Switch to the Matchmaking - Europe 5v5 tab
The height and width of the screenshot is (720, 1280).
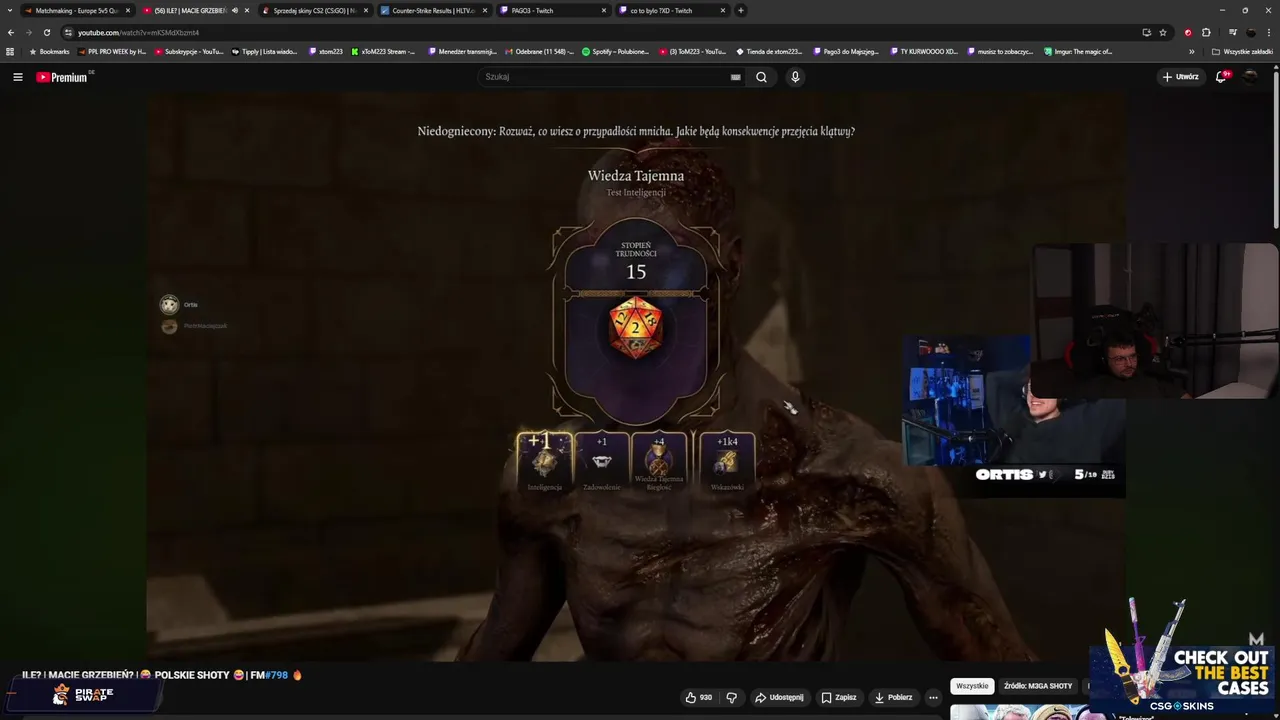(x=76, y=10)
